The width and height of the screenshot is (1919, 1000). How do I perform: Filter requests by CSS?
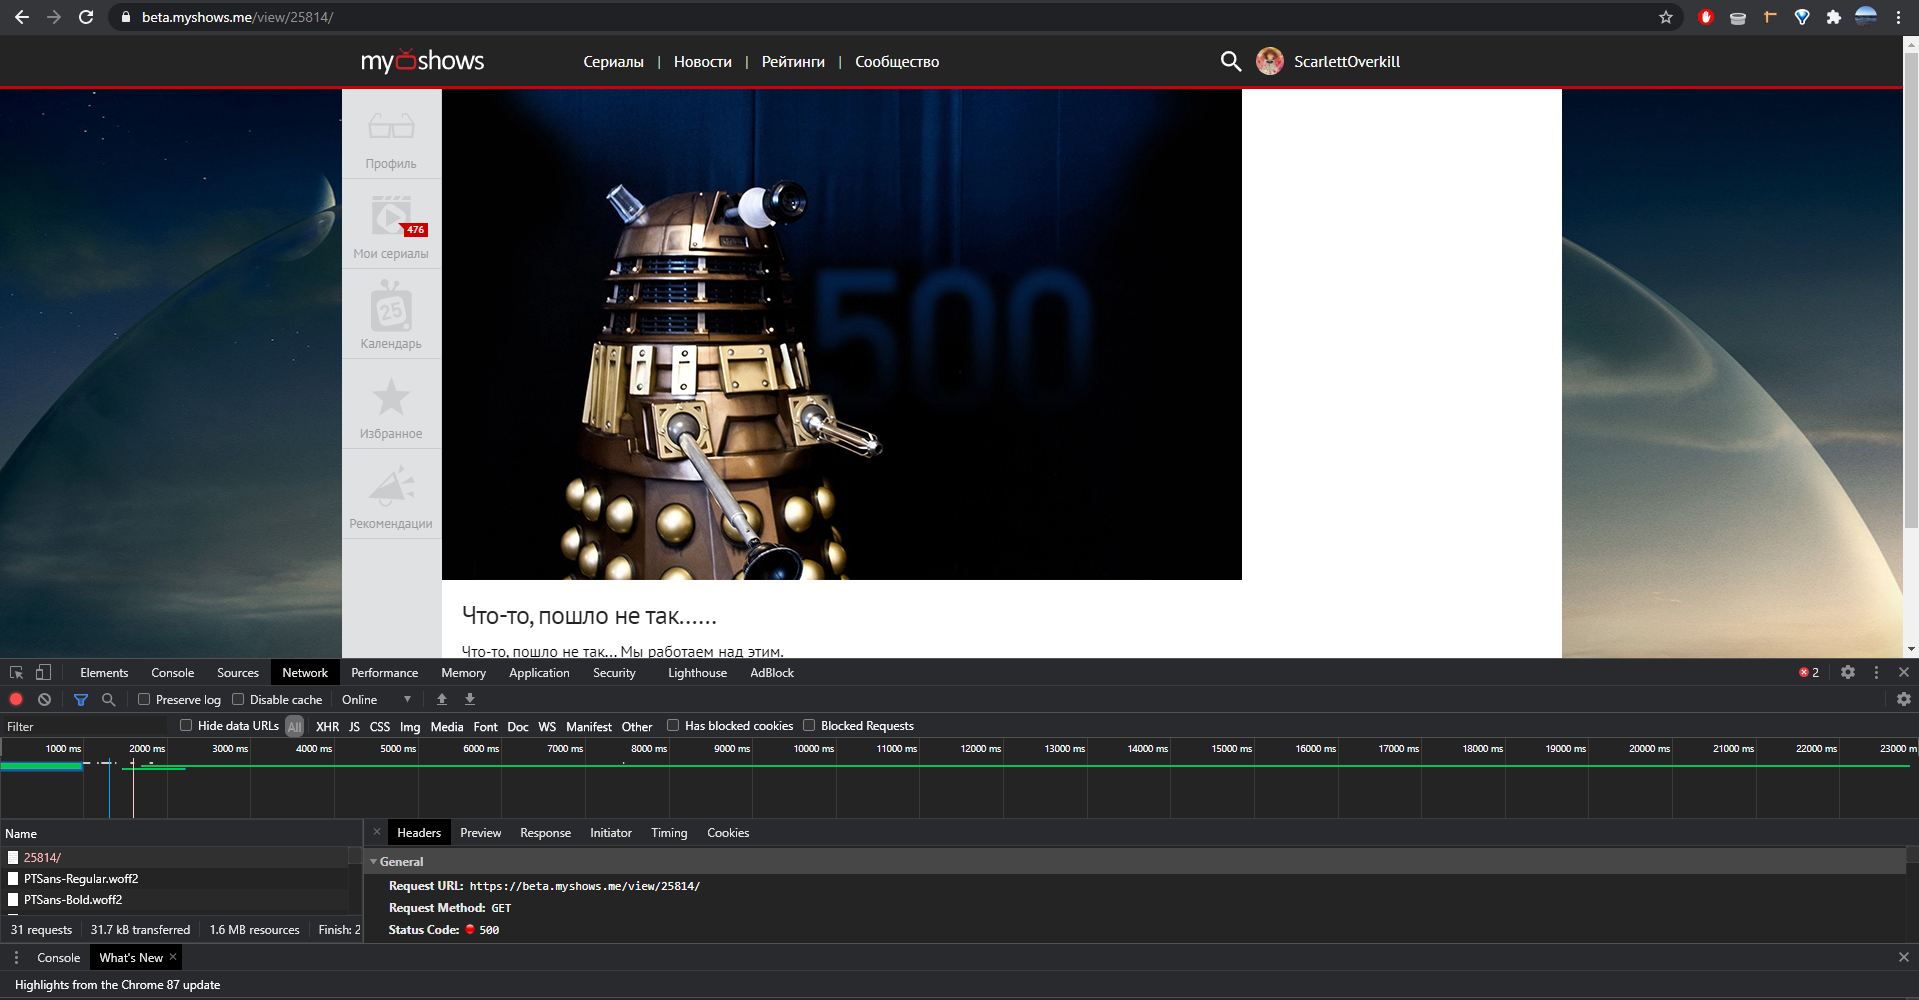click(x=380, y=727)
